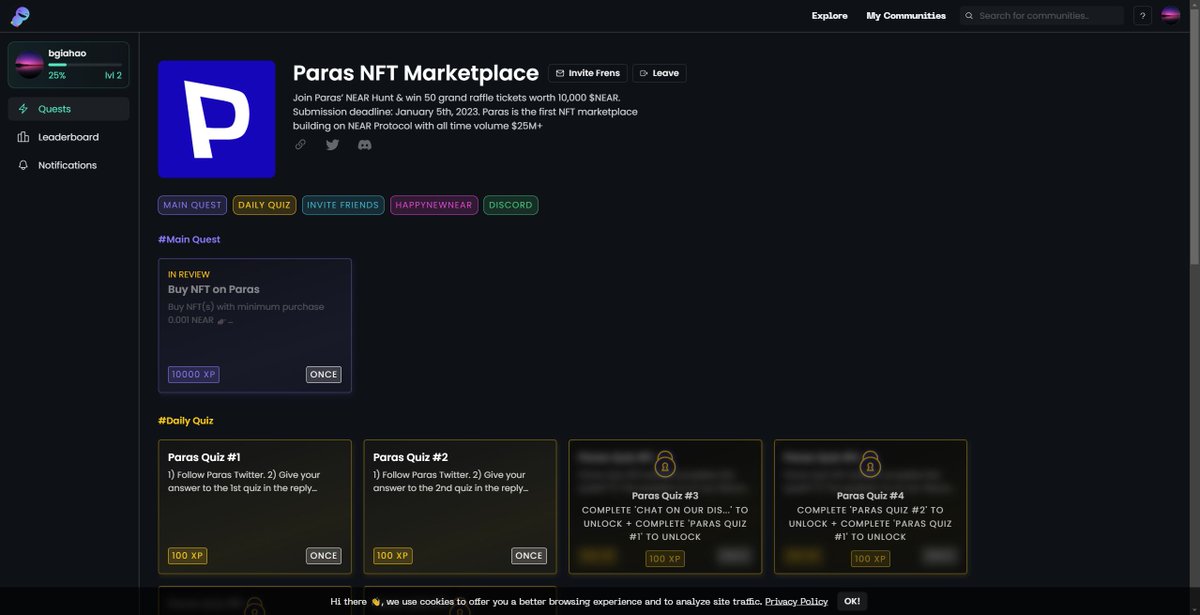Image resolution: width=1200 pixels, height=615 pixels.
Task: Open Quests in the sidebar
Action: click(x=69, y=109)
